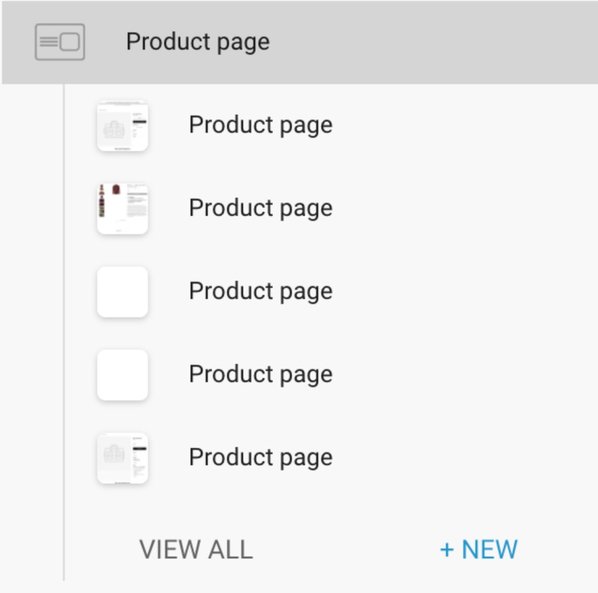Screen dimensions: 598x593
Task: Click the red product image inside the second thumbnail
Action: coord(116,189)
